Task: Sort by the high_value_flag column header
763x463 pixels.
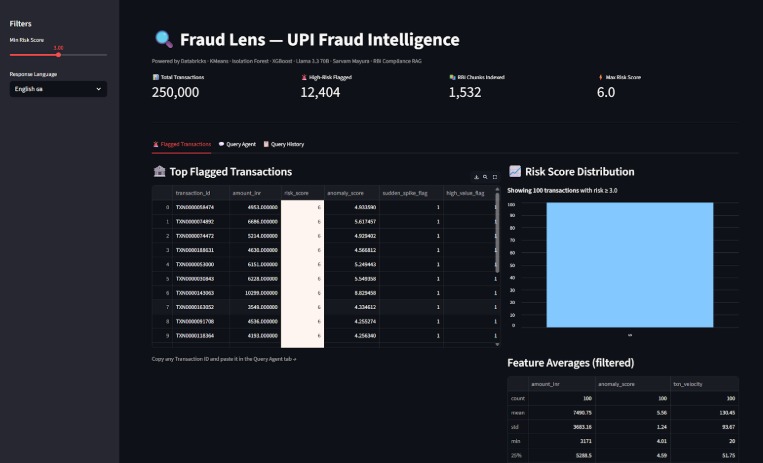Action: coord(469,193)
